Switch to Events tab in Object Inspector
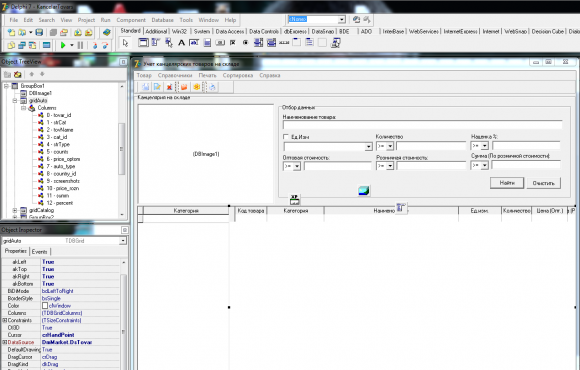 [40, 252]
